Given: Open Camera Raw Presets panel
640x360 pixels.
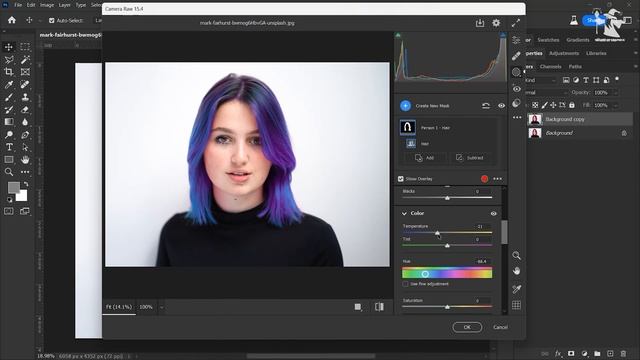Looking at the screenshot, I should click(x=516, y=103).
